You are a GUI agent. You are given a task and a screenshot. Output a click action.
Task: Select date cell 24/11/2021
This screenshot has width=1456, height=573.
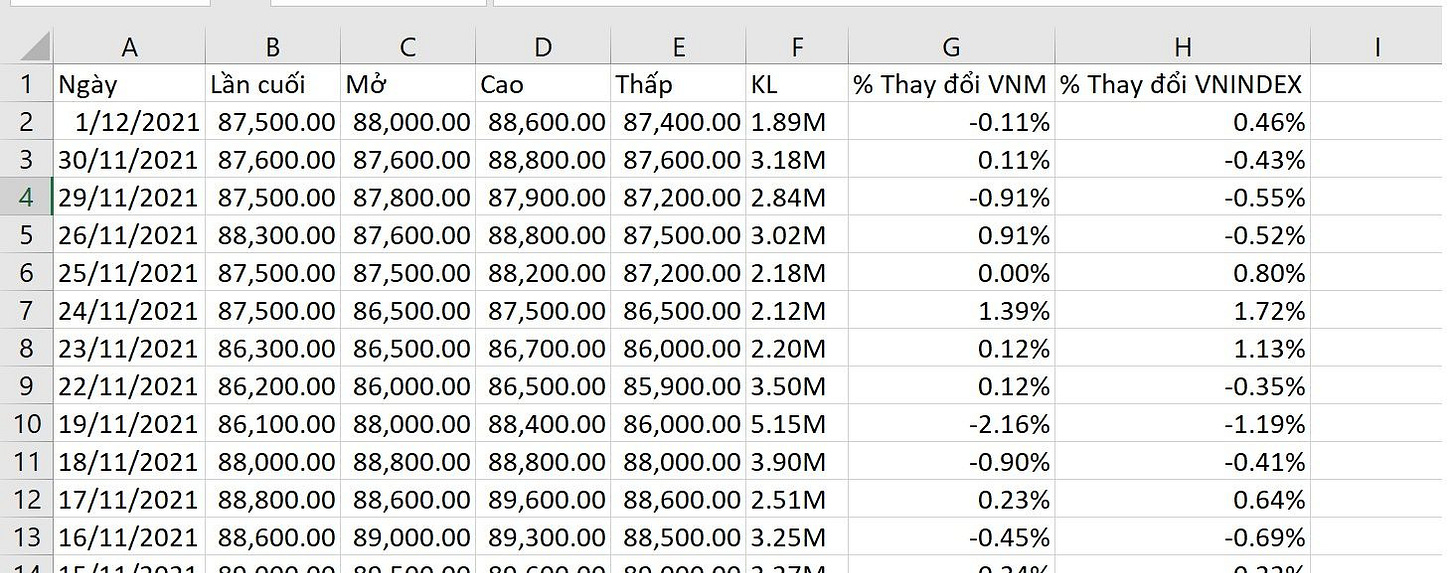(129, 311)
